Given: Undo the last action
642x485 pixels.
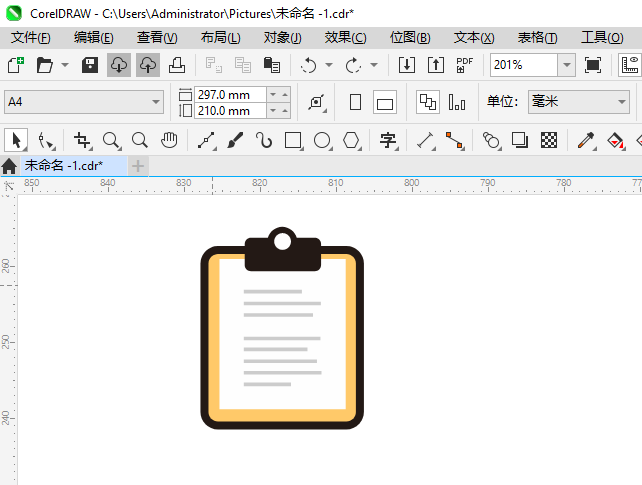Looking at the screenshot, I should coord(308,65).
